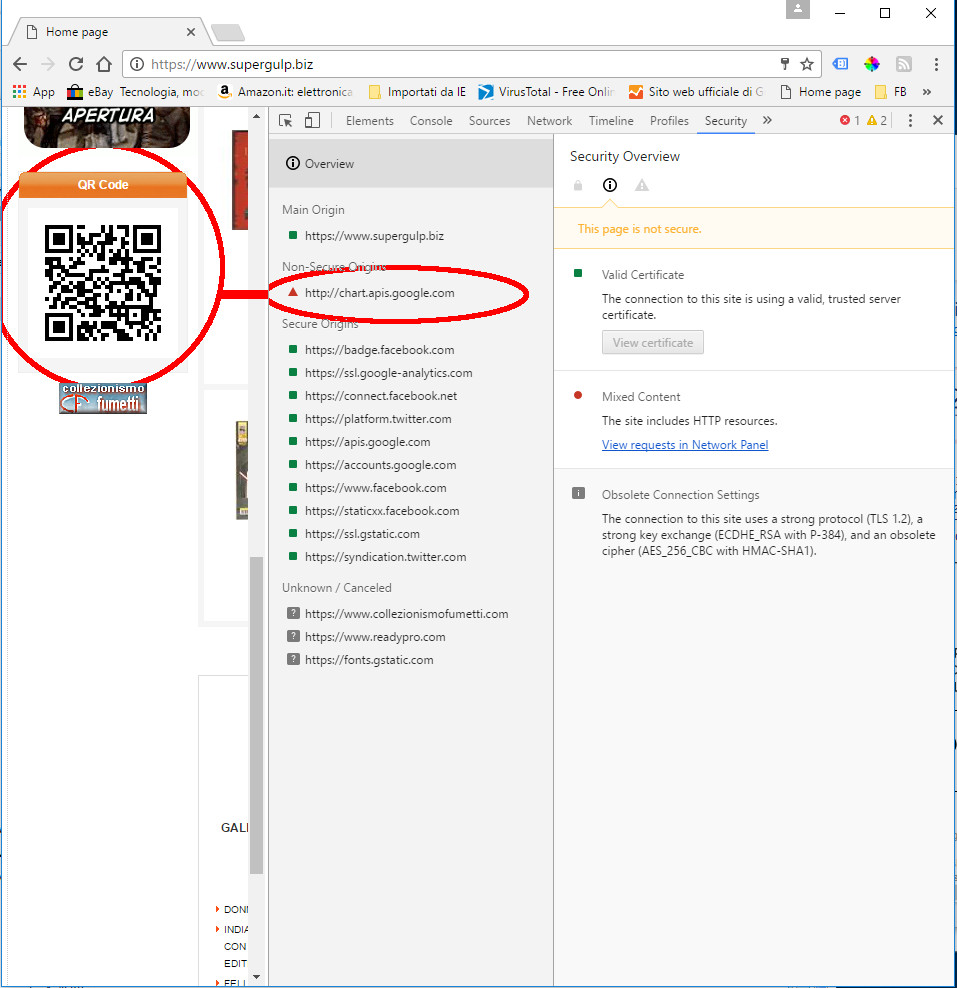The image size is (957, 988).
Task: Go forward with the forward arrow
Action: tap(48, 64)
